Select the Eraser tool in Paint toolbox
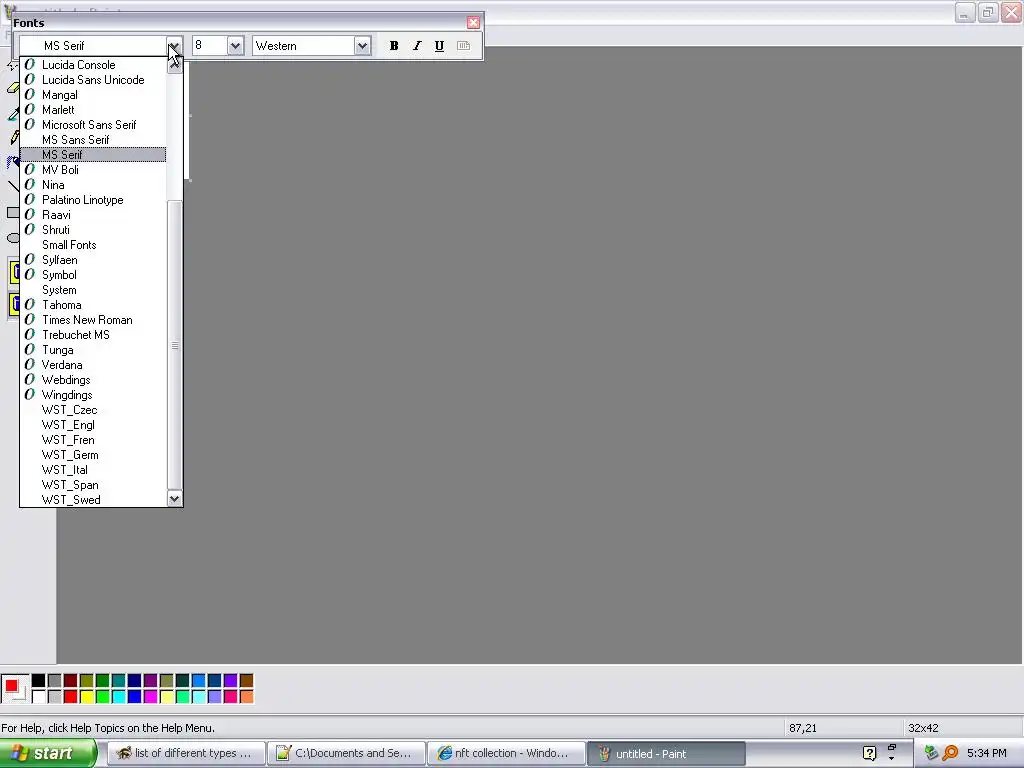 (13, 88)
